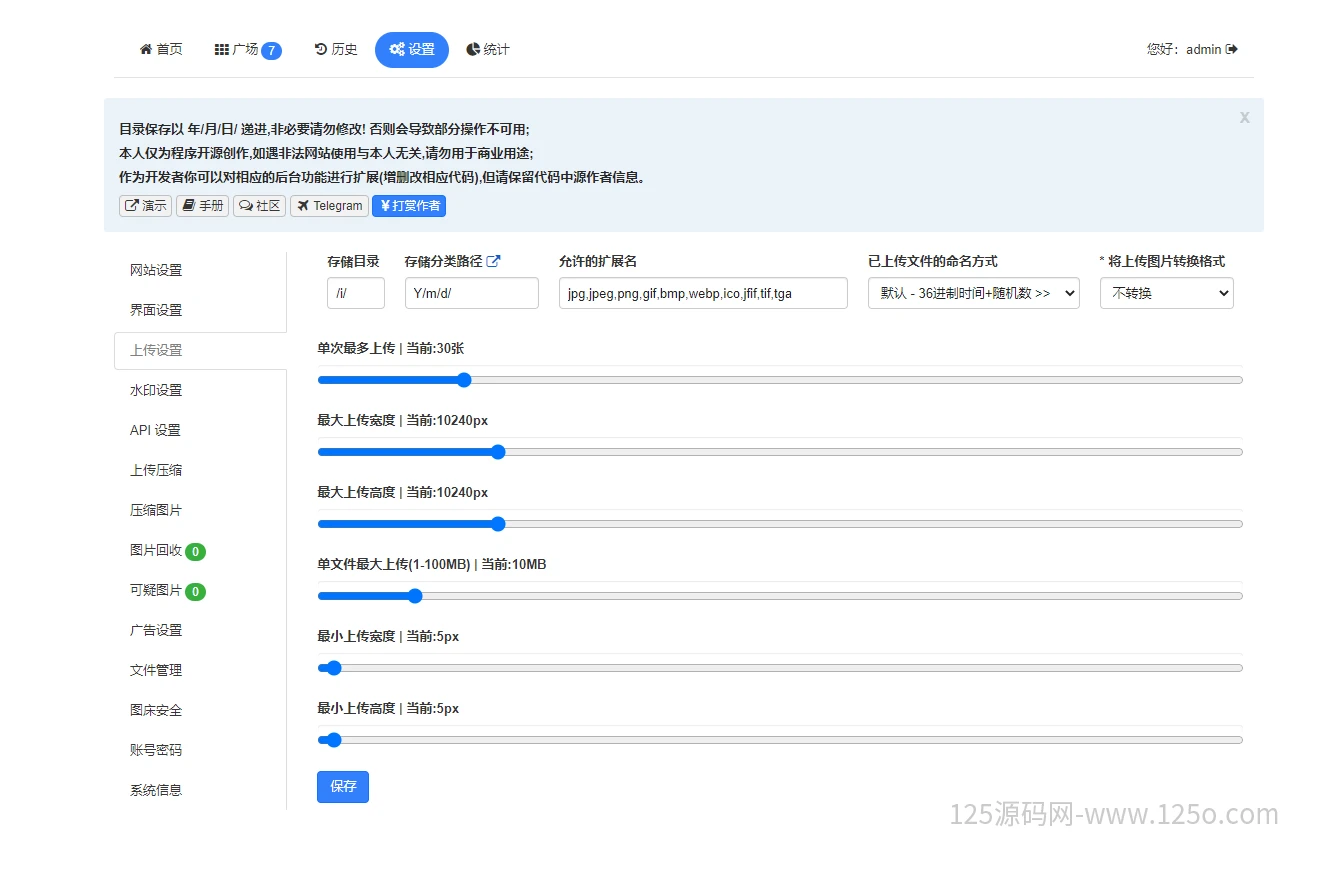This screenshot has height=879, width=1334.
Task: Open the 已上传文件的命名方式 dropdown
Action: coord(974,293)
